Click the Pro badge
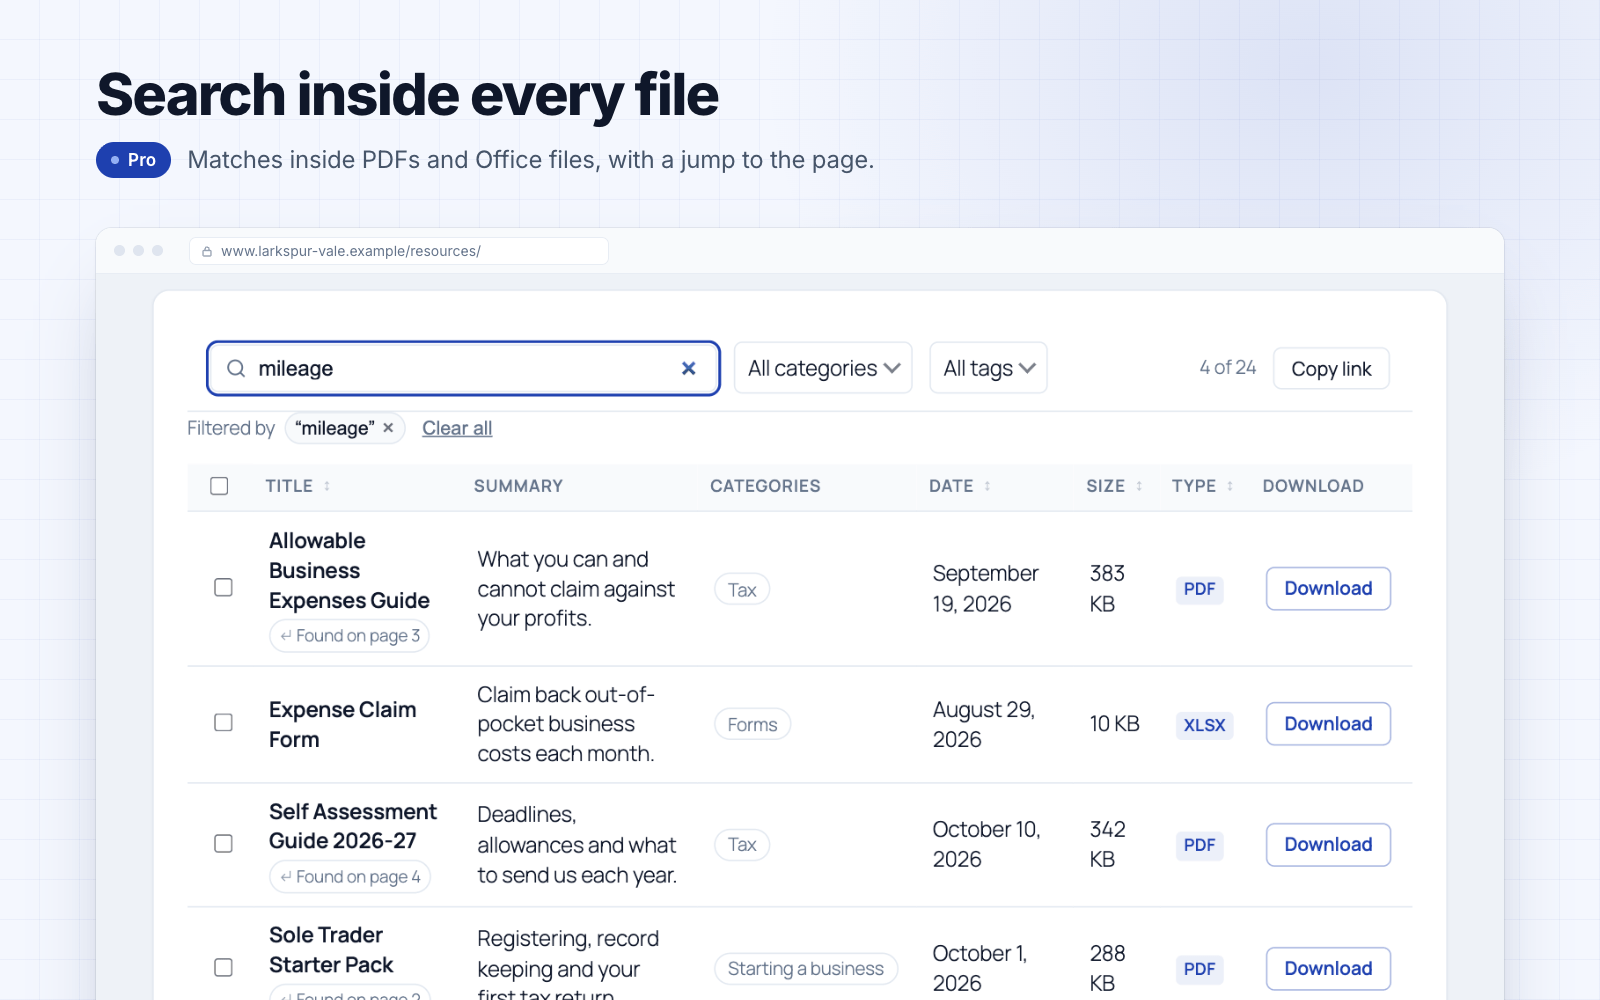The image size is (1600, 1000). [x=133, y=160]
